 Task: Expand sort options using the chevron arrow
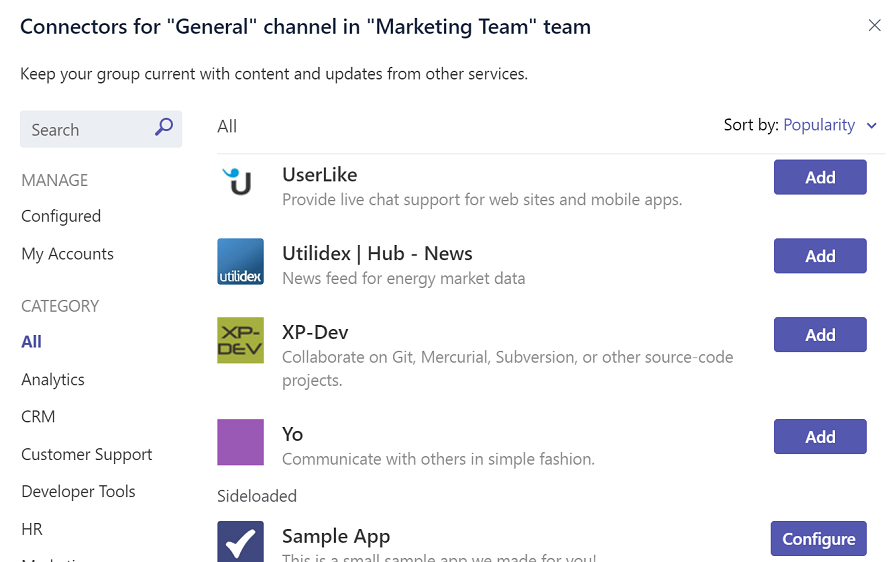(871, 126)
